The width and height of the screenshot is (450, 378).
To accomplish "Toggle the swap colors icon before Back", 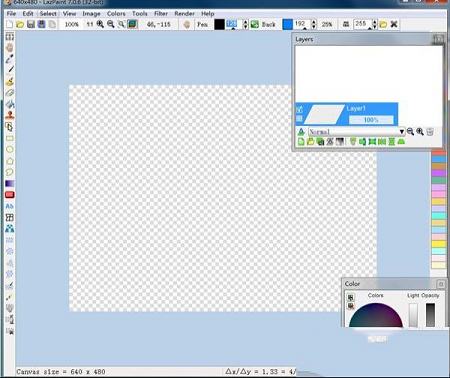I will 255,24.
